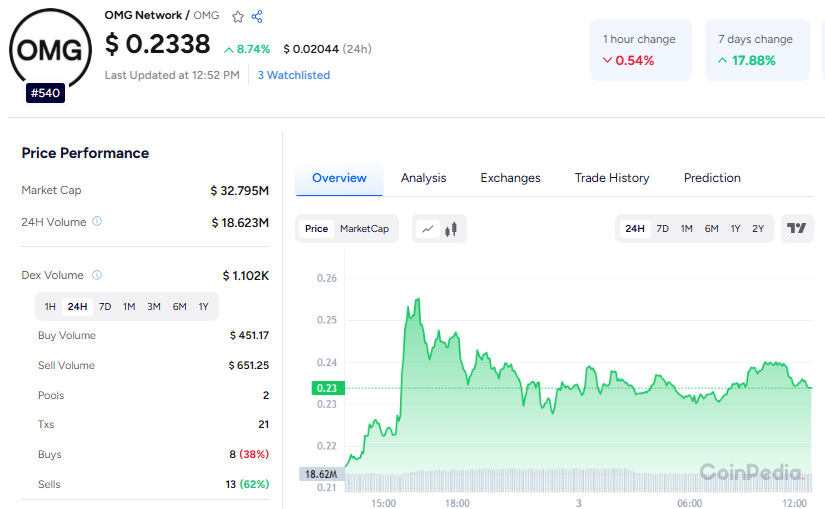Select 1Y Dex Volume period
This screenshot has height=509, width=825.
pyautogui.click(x=204, y=306)
